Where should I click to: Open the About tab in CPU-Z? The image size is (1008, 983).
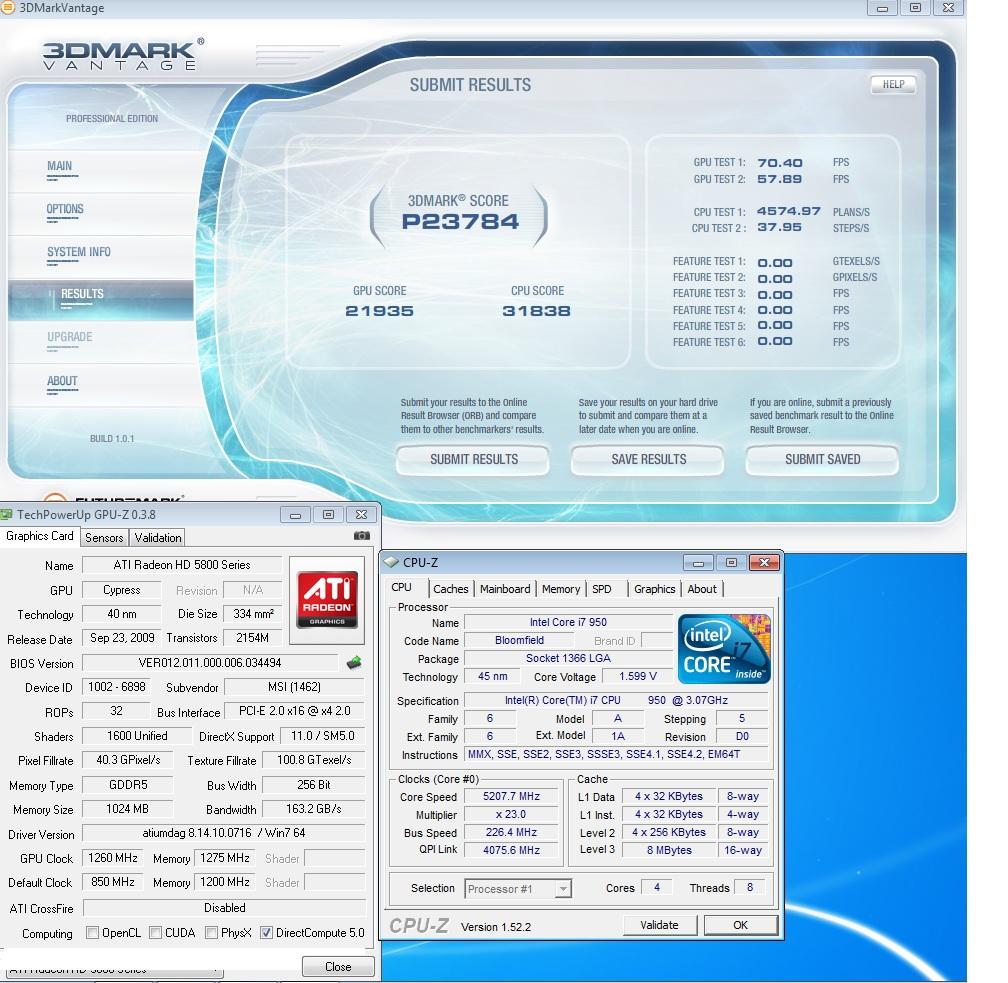point(702,589)
